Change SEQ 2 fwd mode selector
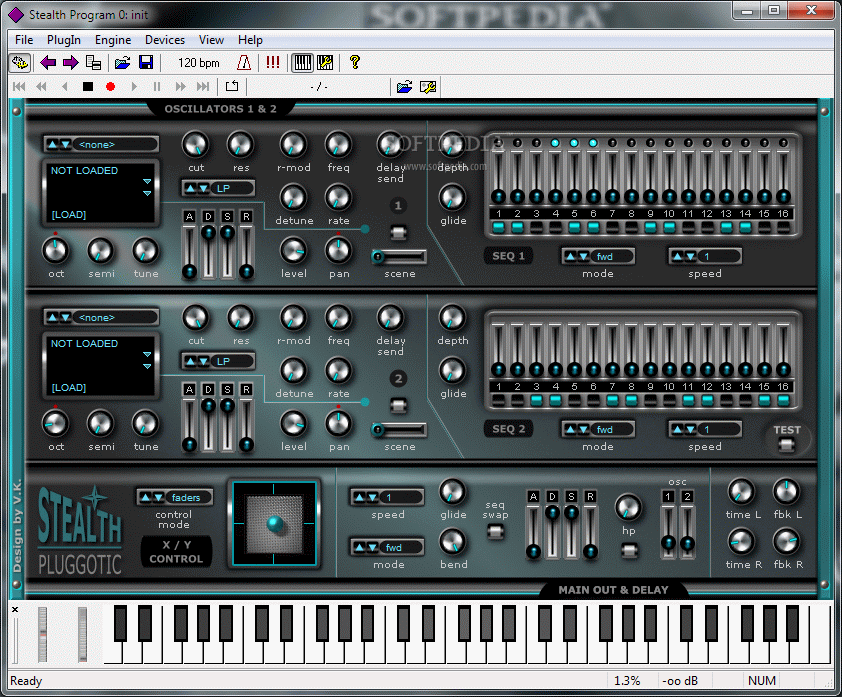The image size is (842, 697). click(x=598, y=429)
